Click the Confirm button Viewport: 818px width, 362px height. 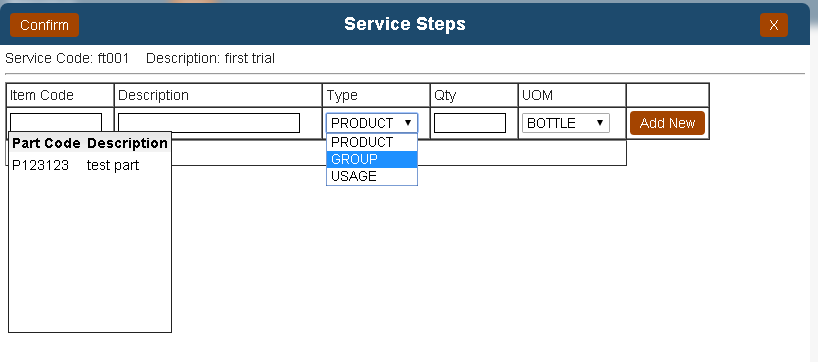click(x=44, y=25)
